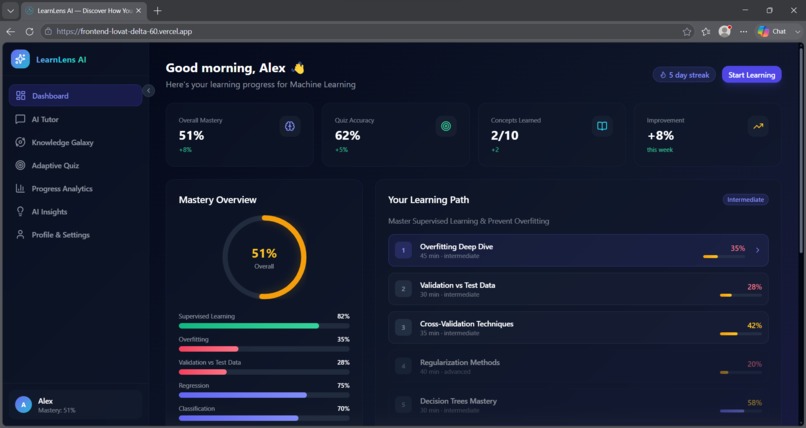Click the 2/10 Concepts Learned value
Viewport: 806px width, 428px height.
[x=505, y=136]
